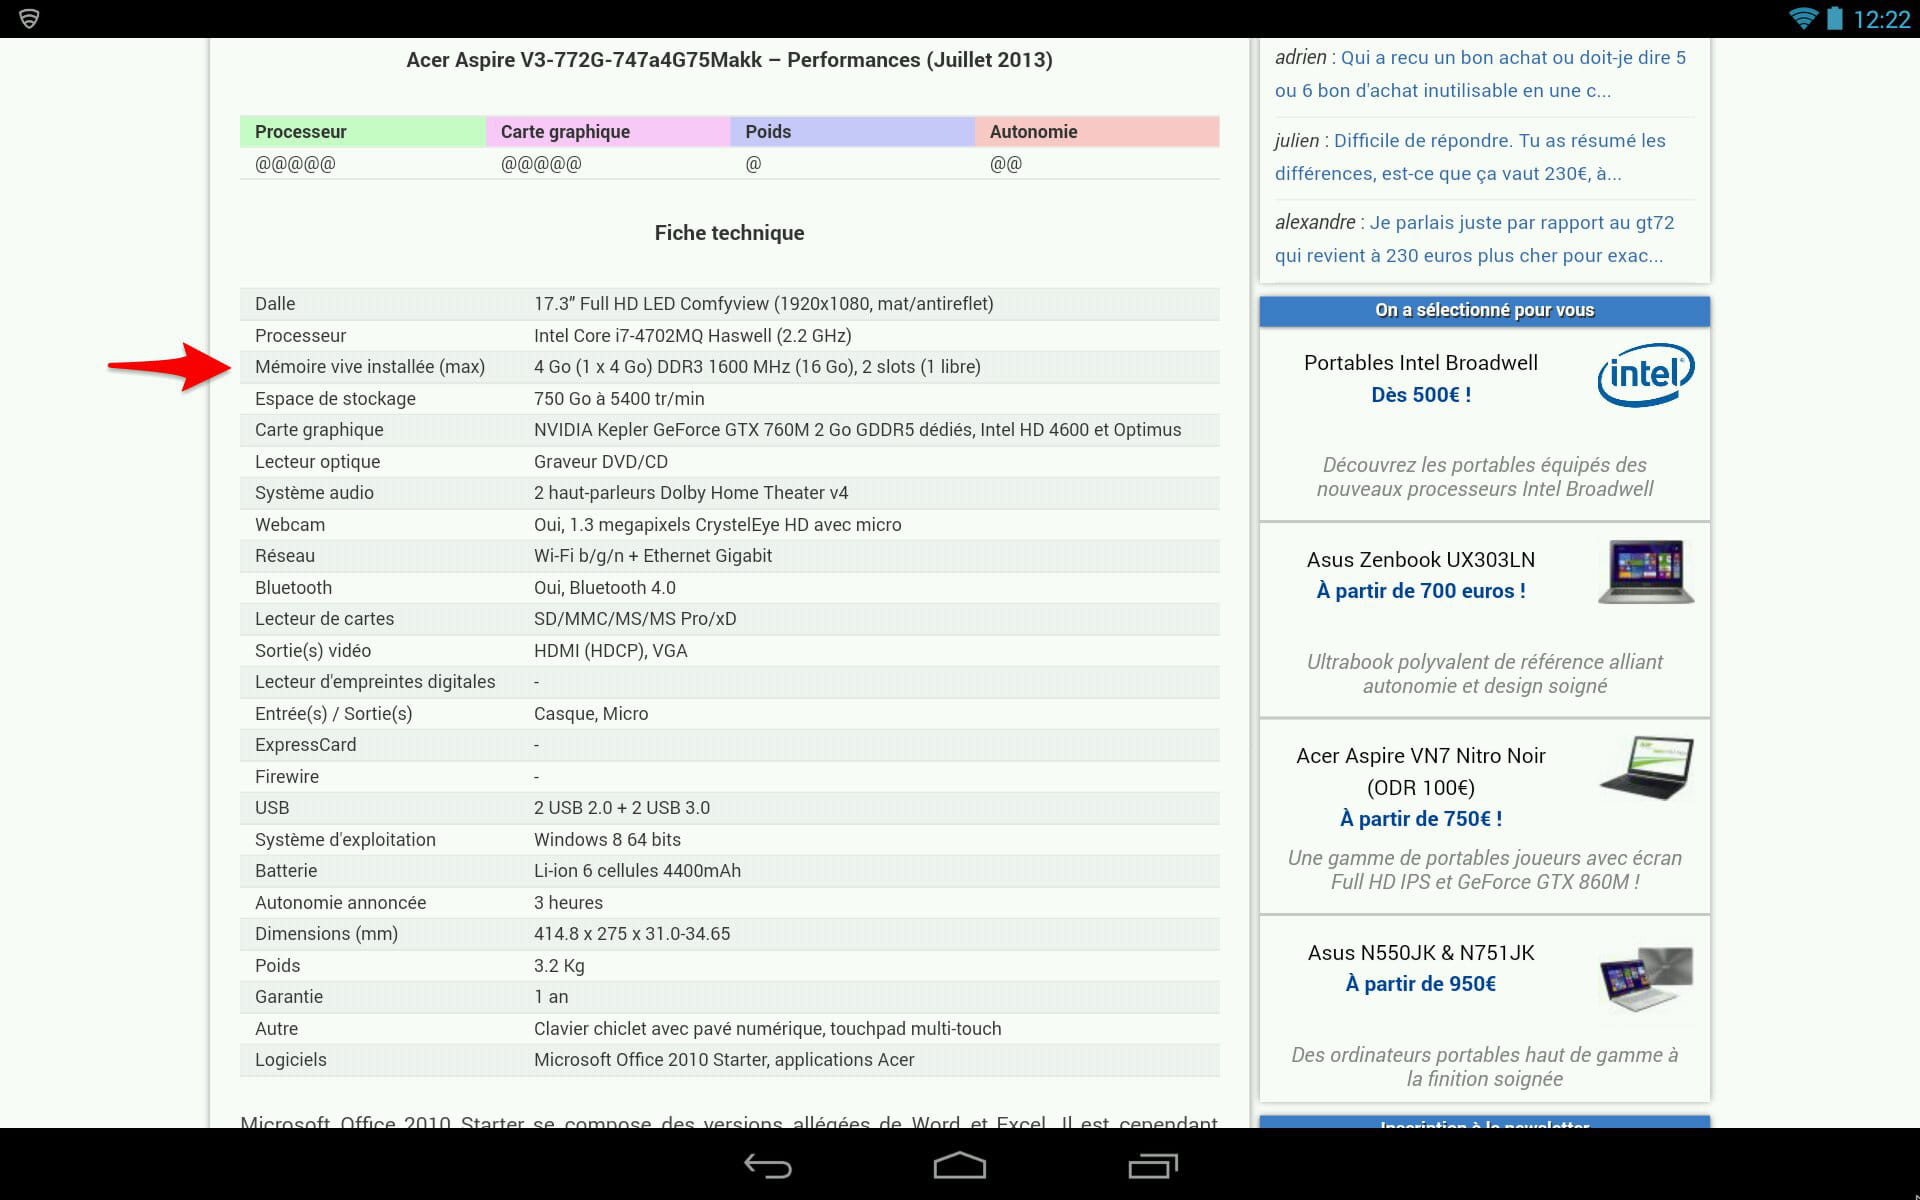Select 'SD/MMC/MS/MS Pro/xD' card reader value
This screenshot has height=1200, width=1920.
(x=634, y=619)
